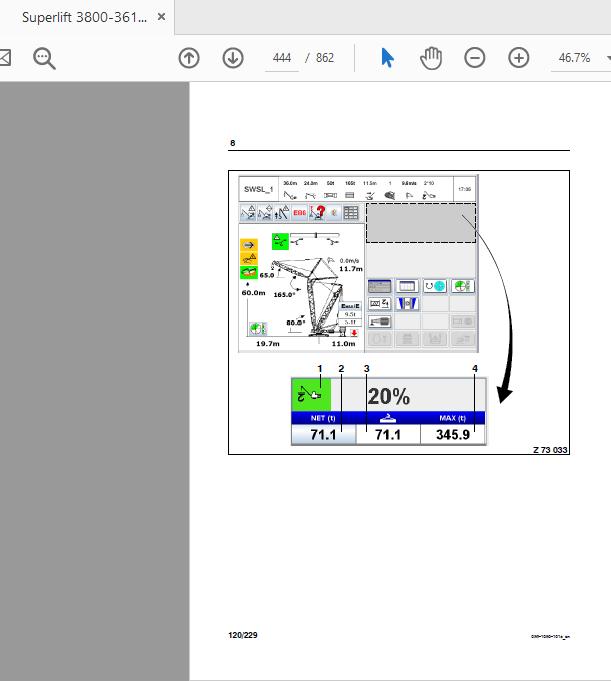Click the 20% utilization value in figure

click(x=389, y=396)
